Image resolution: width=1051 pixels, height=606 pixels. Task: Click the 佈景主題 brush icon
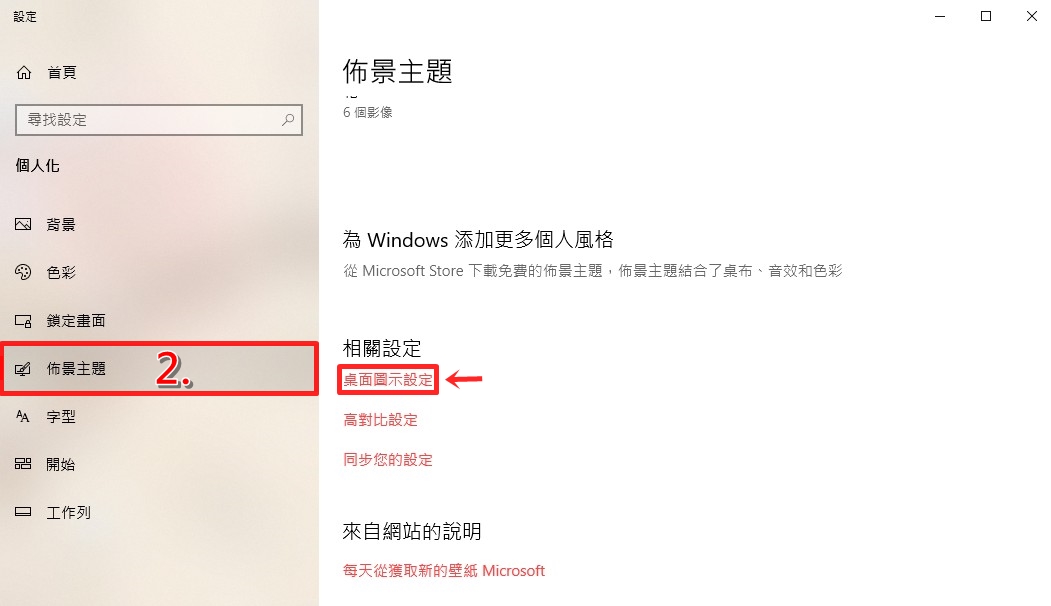pyautogui.click(x=23, y=369)
